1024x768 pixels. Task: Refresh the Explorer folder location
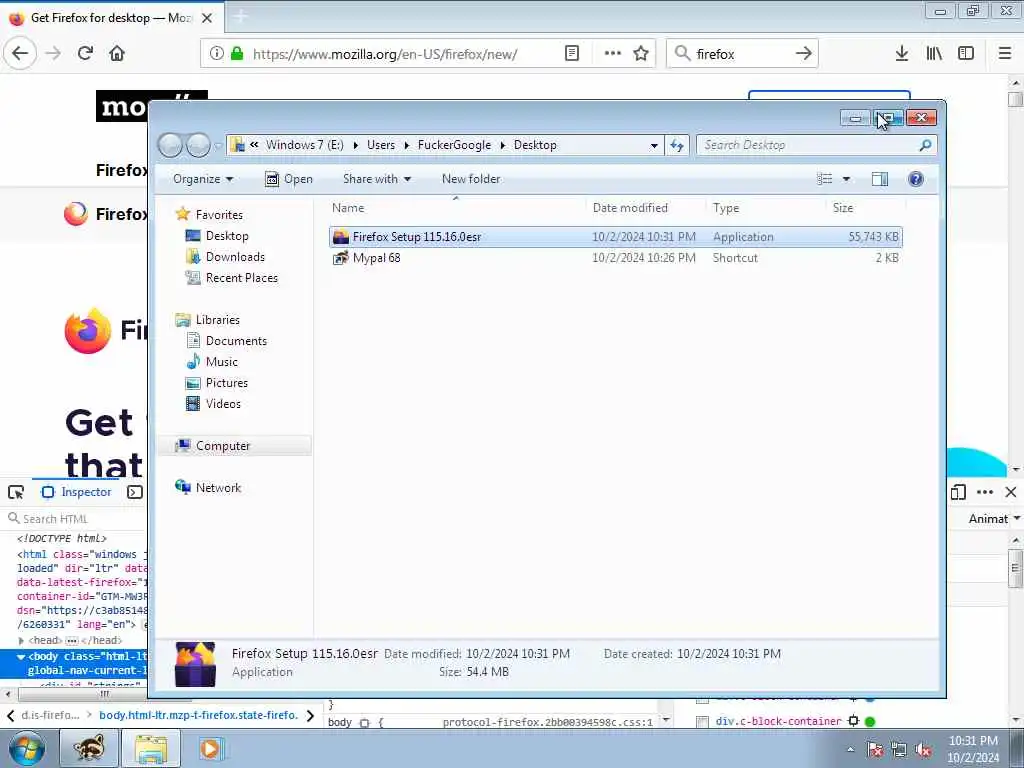[x=677, y=145]
